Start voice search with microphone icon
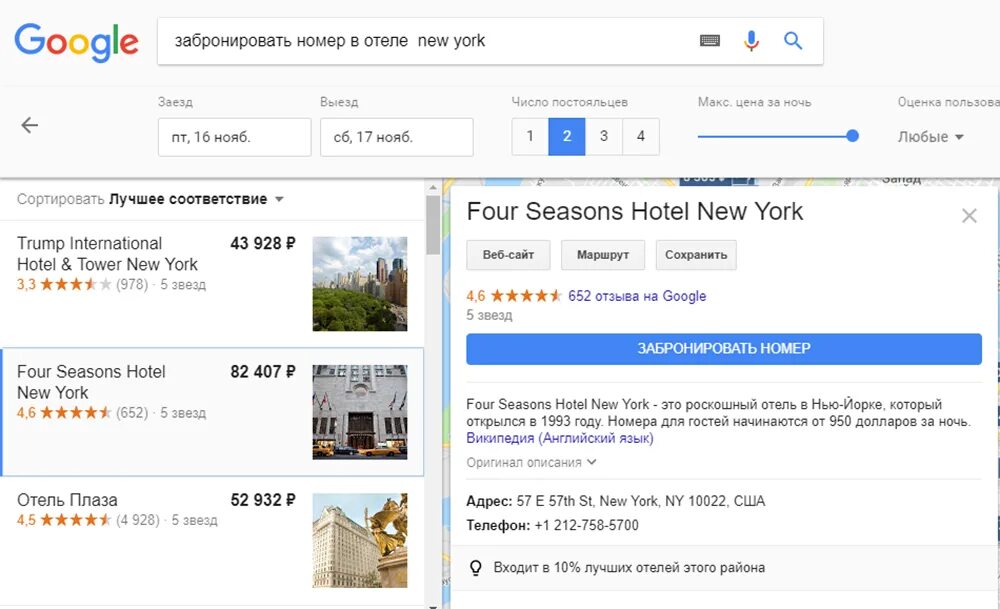 click(751, 41)
